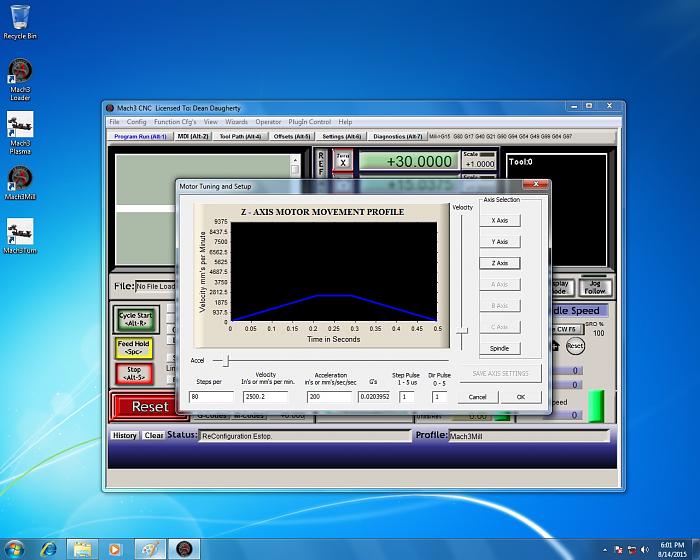700x560 pixels.
Task: Open the Mach3Turn desktop shortcut
Action: (20, 236)
